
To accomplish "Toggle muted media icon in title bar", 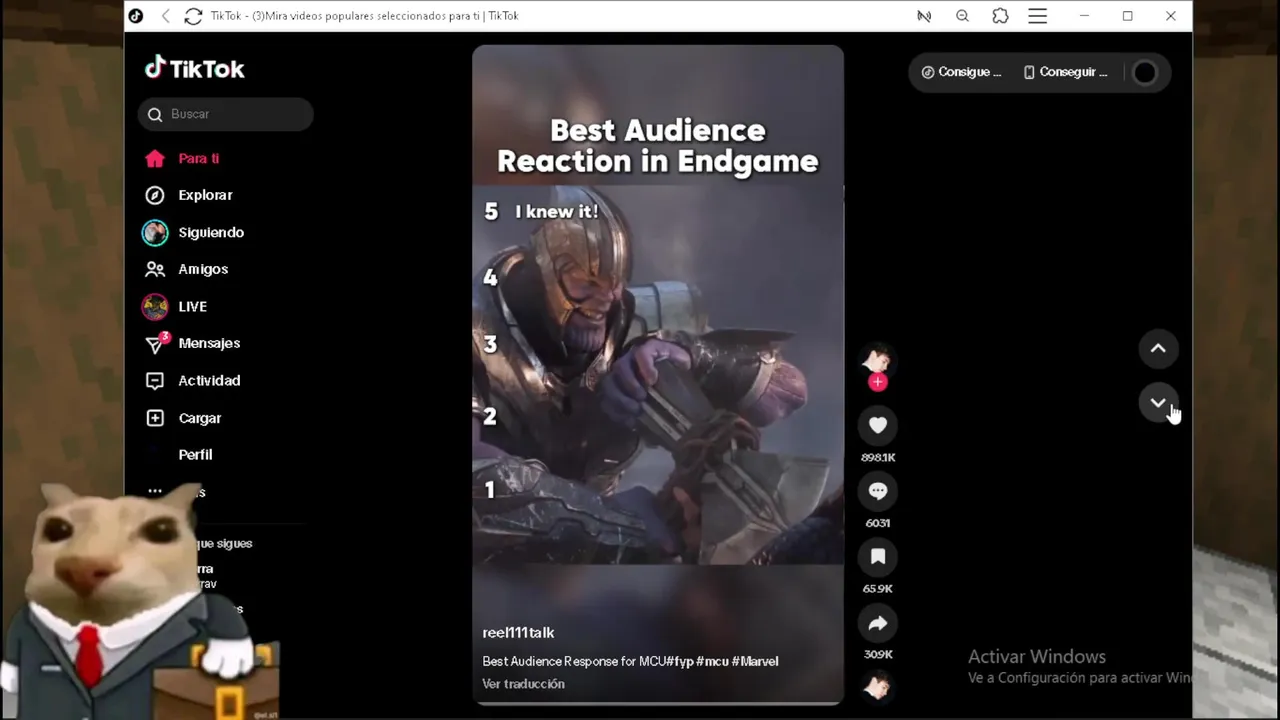I will click(x=924, y=16).
